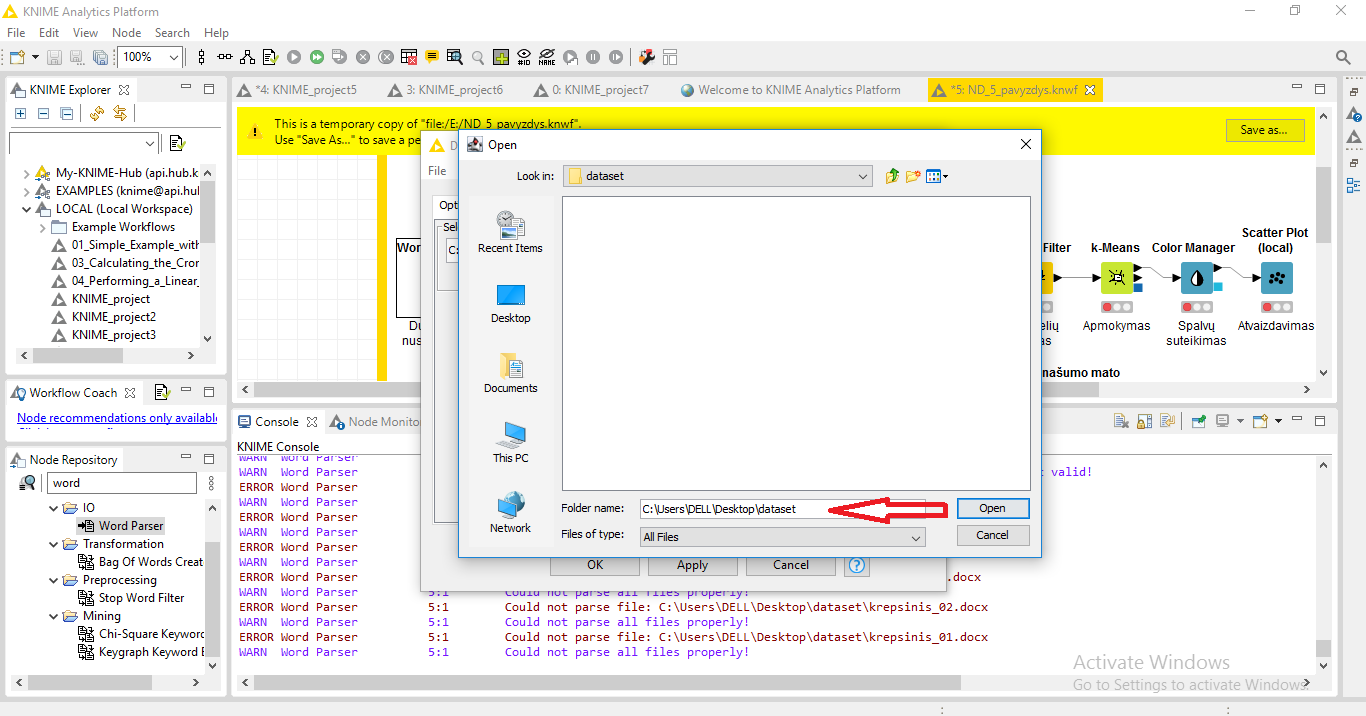
Task: Click the execute selected node icon
Action: 293,57
